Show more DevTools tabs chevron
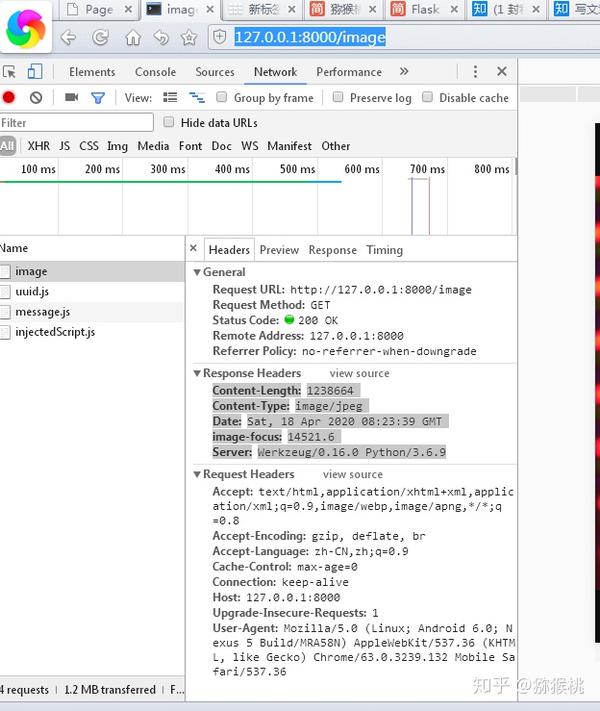 point(404,72)
